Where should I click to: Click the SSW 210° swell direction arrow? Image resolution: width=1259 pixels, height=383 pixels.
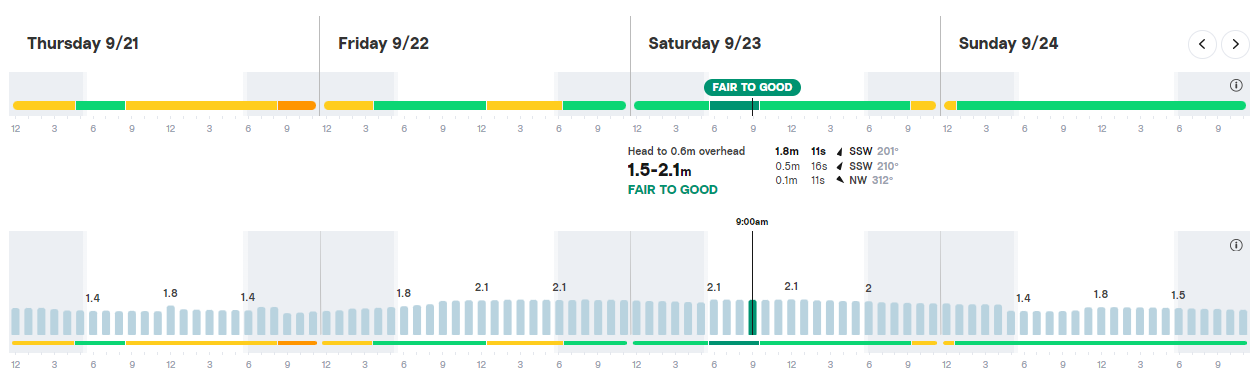[840, 166]
